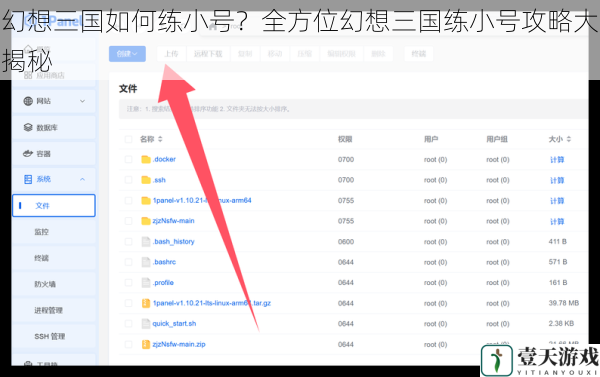Image resolution: width=600 pixels, height=377 pixels.
Task: Open the .bash_history file link
Action: click(x=174, y=242)
